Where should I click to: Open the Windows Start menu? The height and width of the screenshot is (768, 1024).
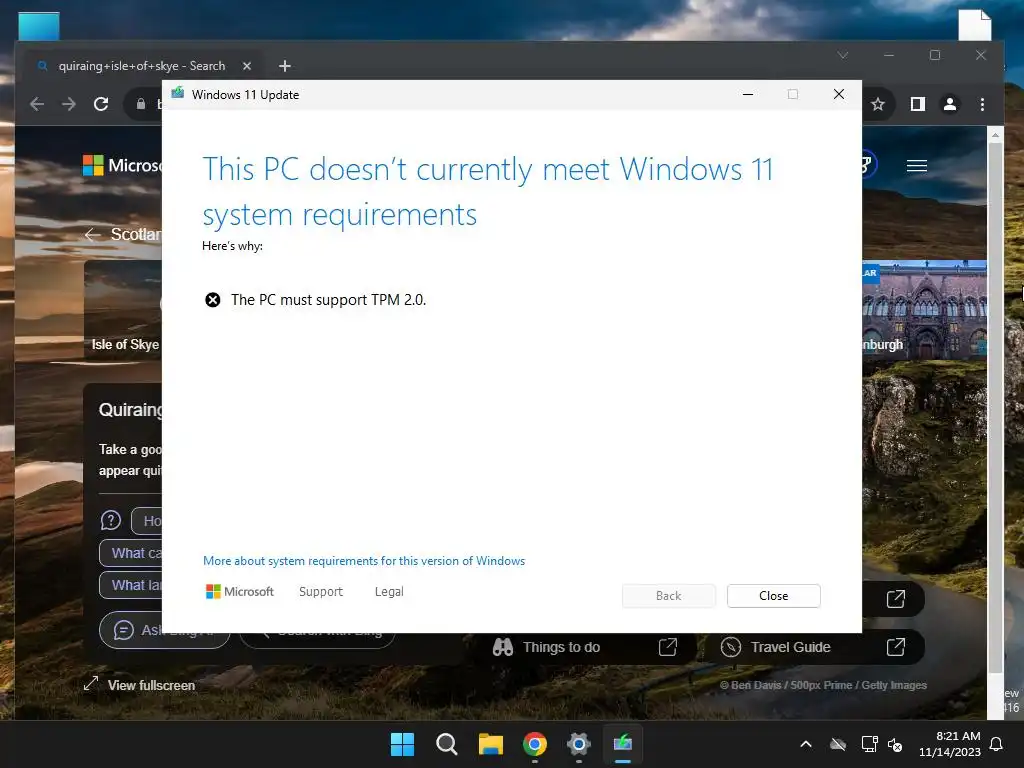click(402, 744)
